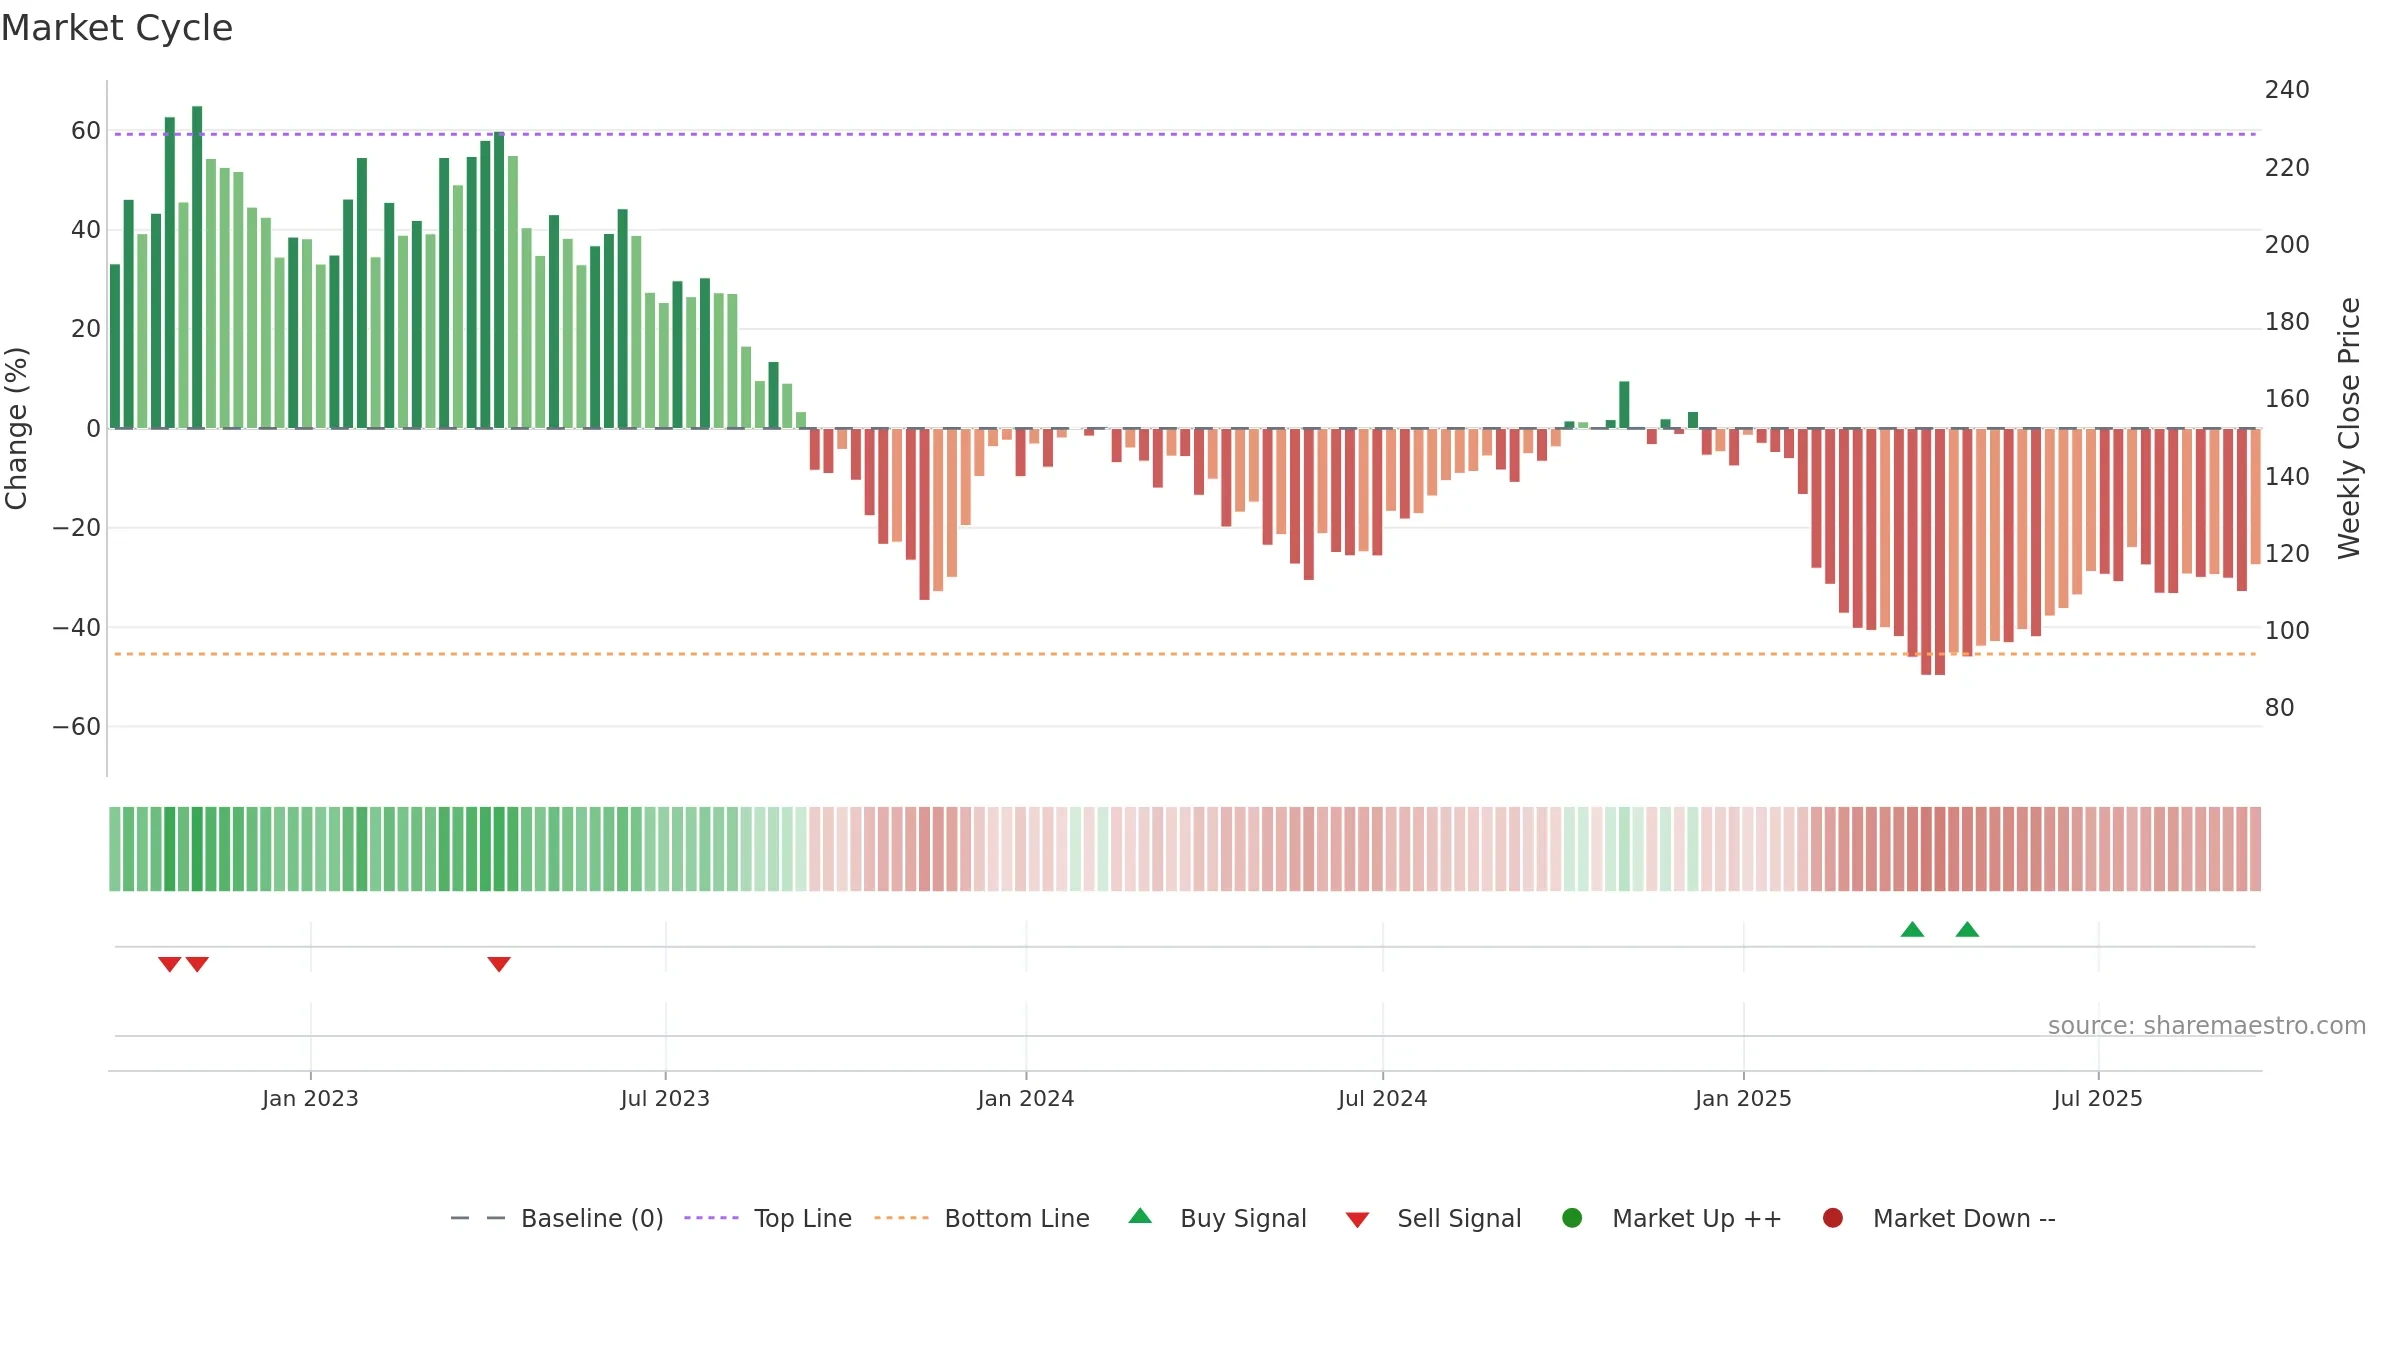Click the 160 tick on the price axis
Viewport: 2400px width, 1350px height.
pyautogui.click(x=2287, y=399)
